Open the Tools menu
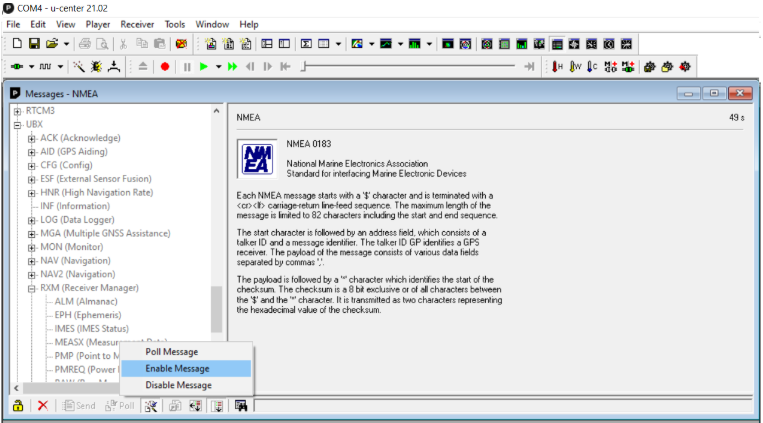Screen dimensions: 763x423 pos(175,24)
